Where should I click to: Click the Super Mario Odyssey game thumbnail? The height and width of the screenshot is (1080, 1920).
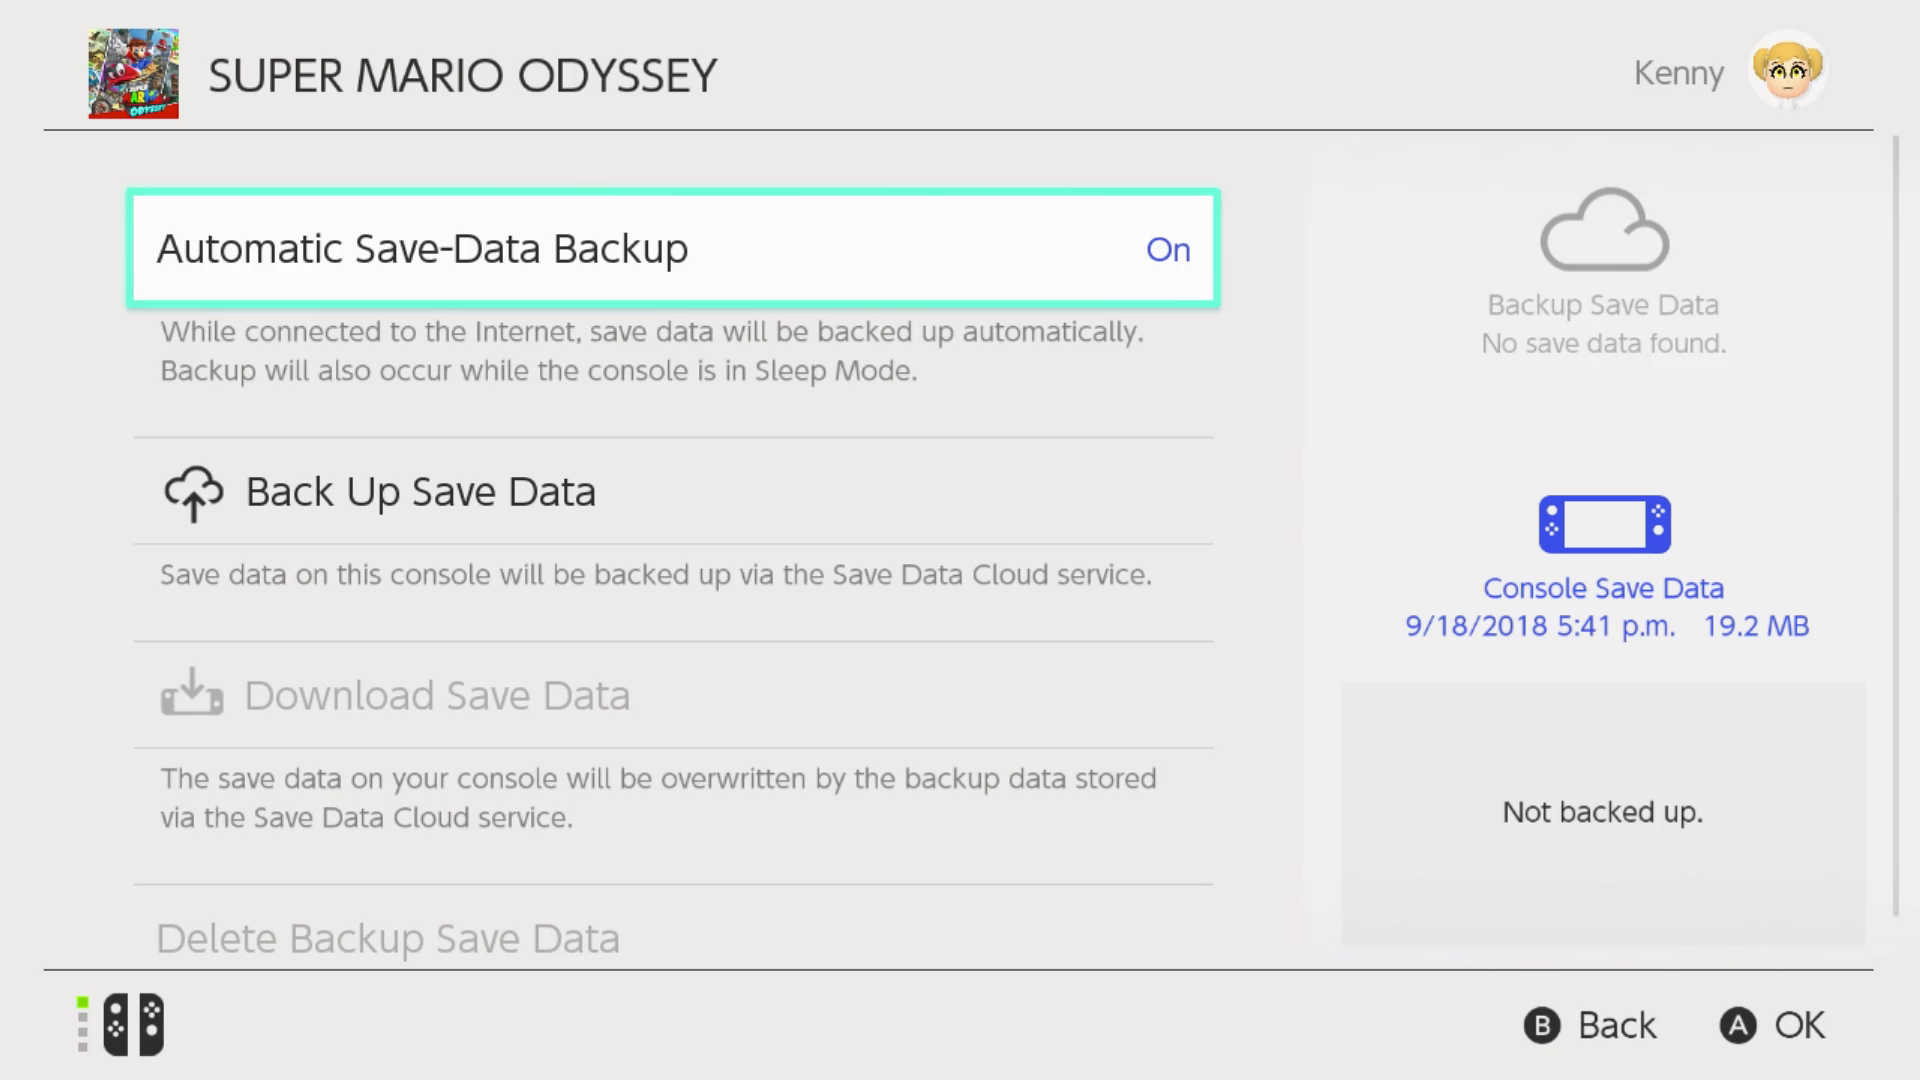[133, 73]
